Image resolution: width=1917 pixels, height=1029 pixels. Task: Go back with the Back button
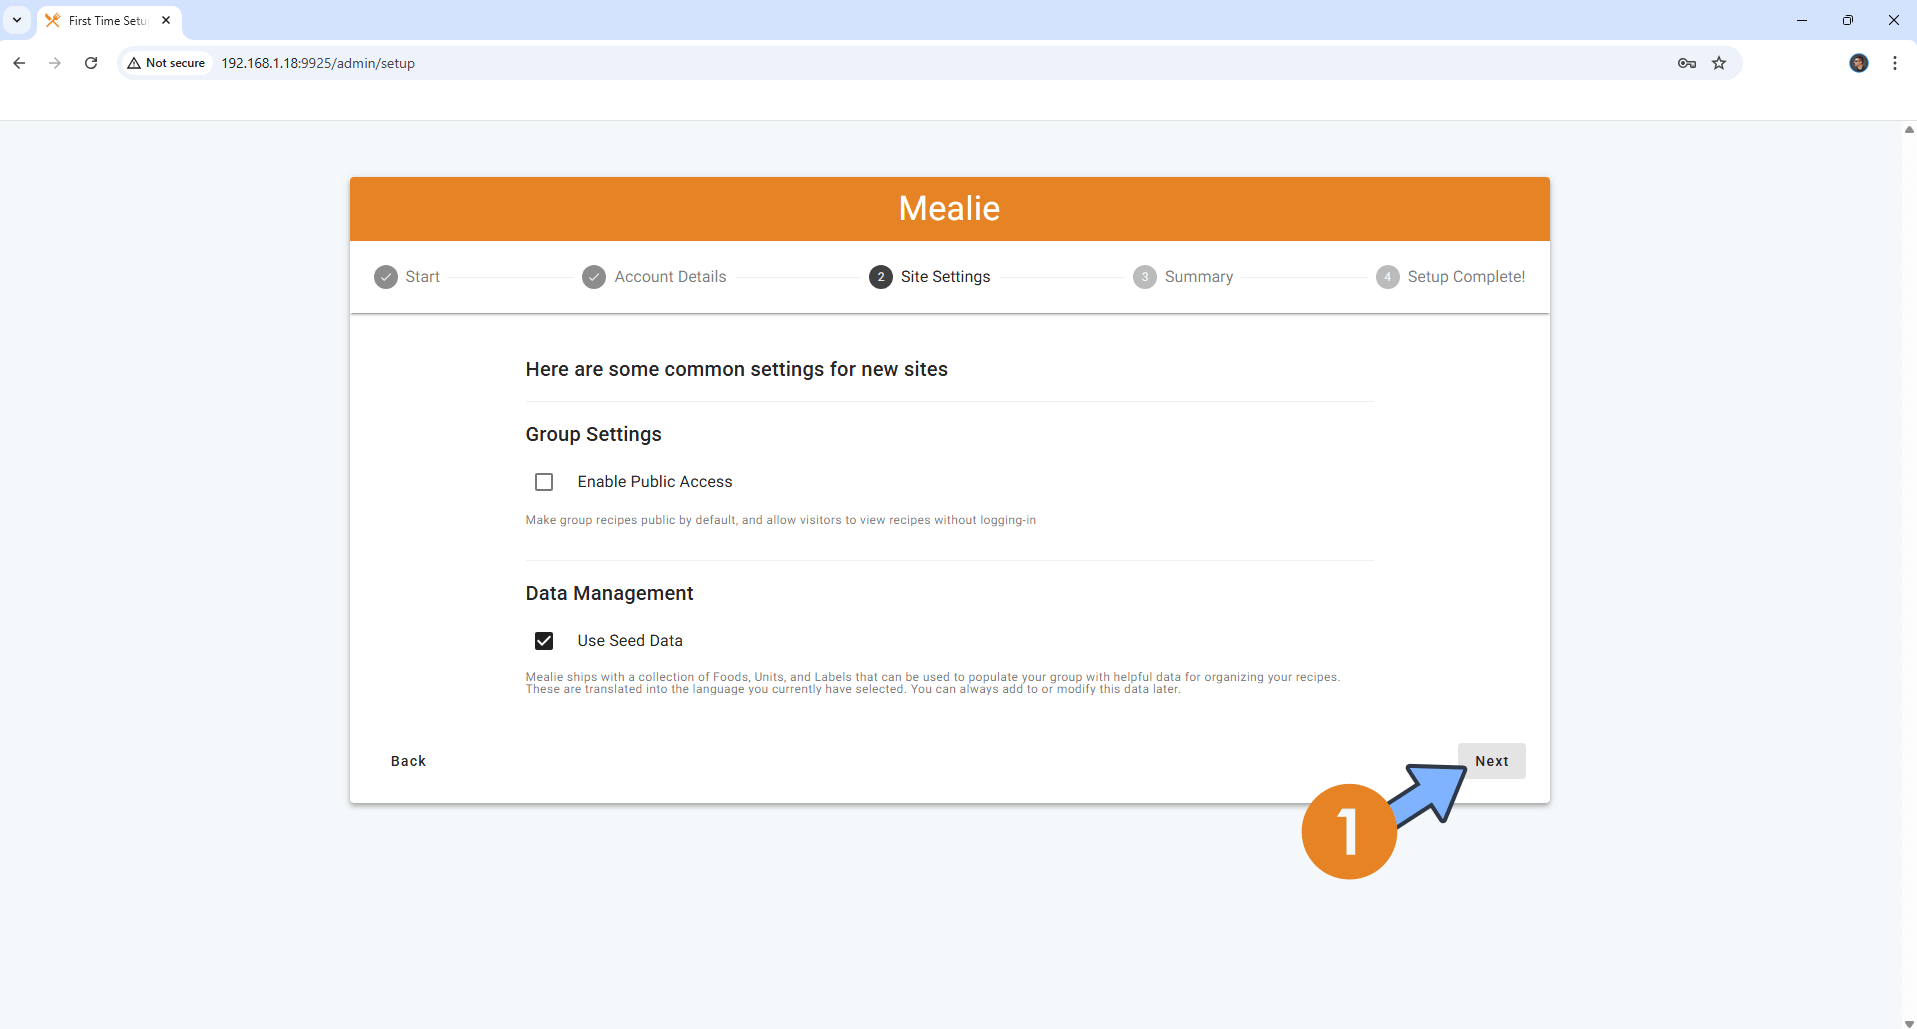[408, 761]
